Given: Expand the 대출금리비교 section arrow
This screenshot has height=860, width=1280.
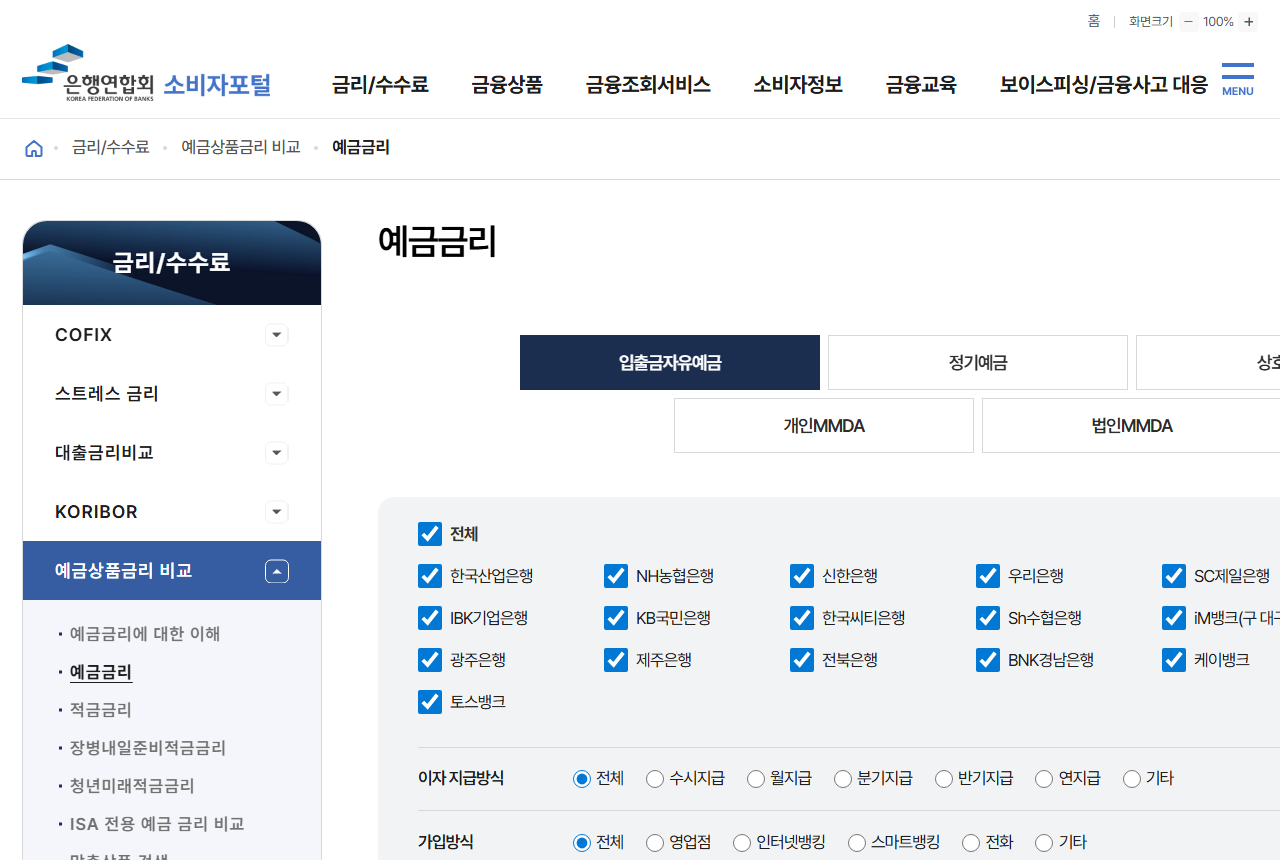Looking at the screenshot, I should tap(277, 453).
